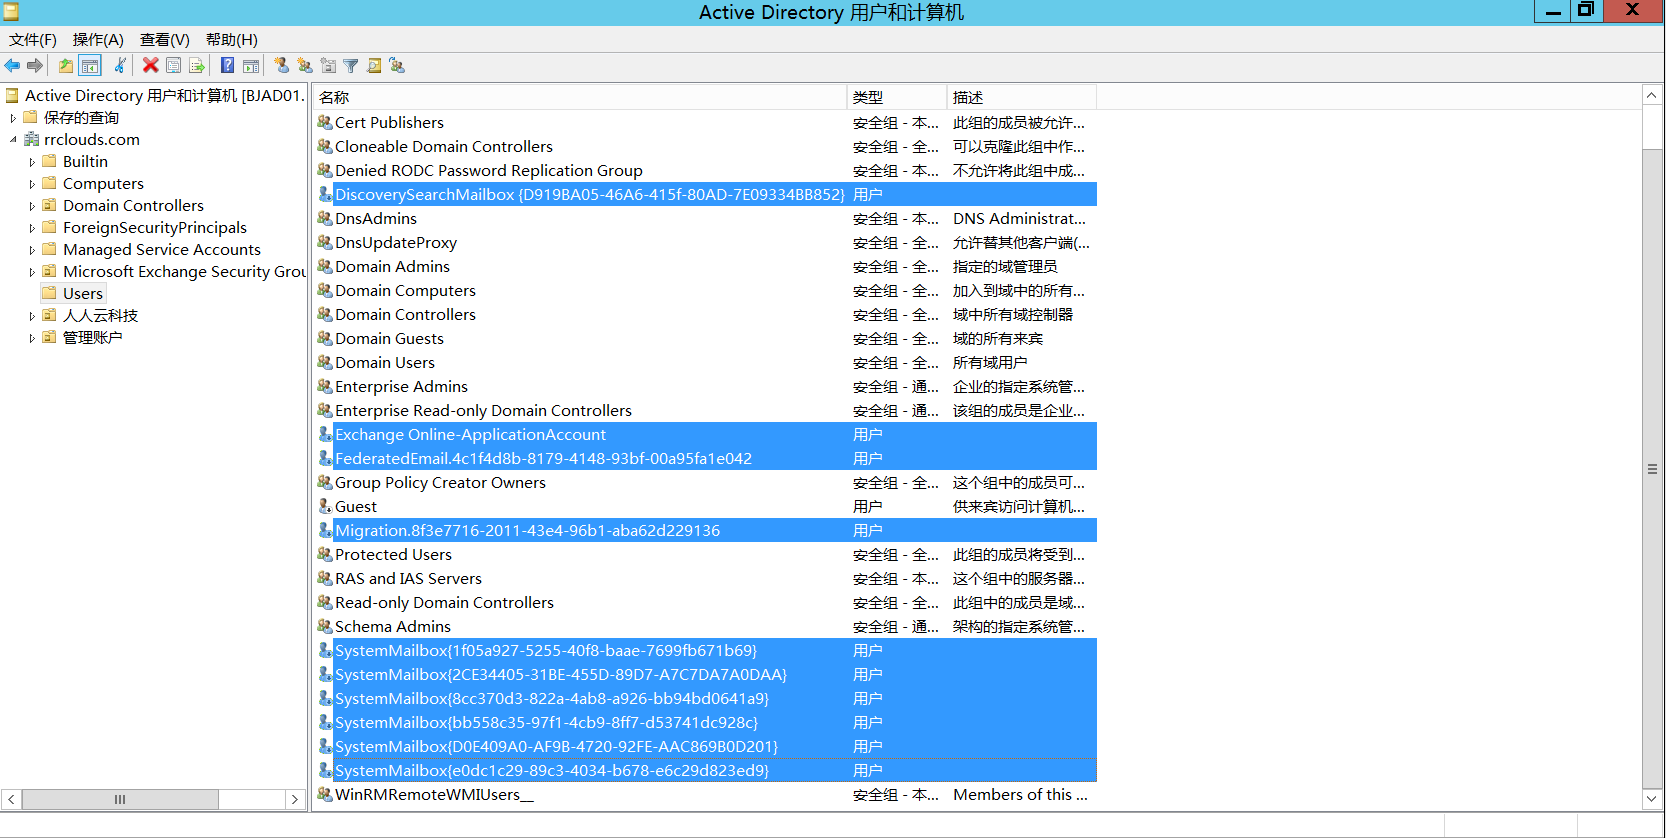The image size is (1667, 838).
Task: Select RAS and IAS Servers row
Action: 706,578
